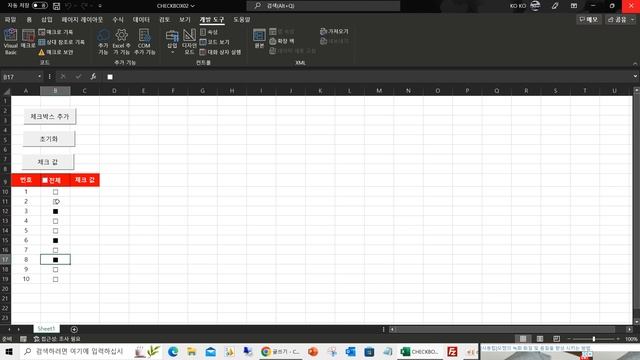Screen dimensions: 640x360
Task: Switch to the 페이지 레이아웃 tab
Action: [82, 20]
